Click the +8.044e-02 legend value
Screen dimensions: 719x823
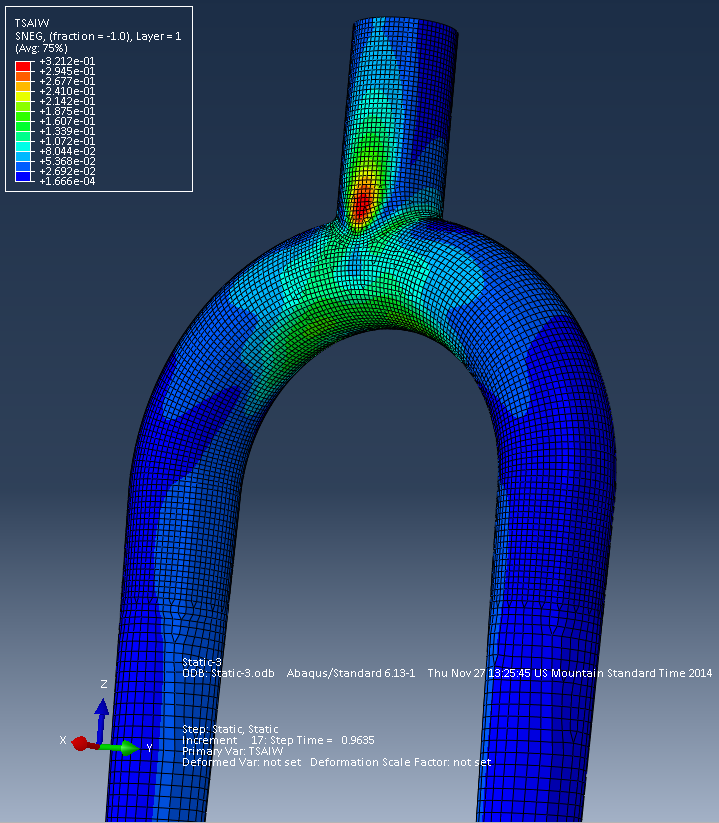coord(67,151)
